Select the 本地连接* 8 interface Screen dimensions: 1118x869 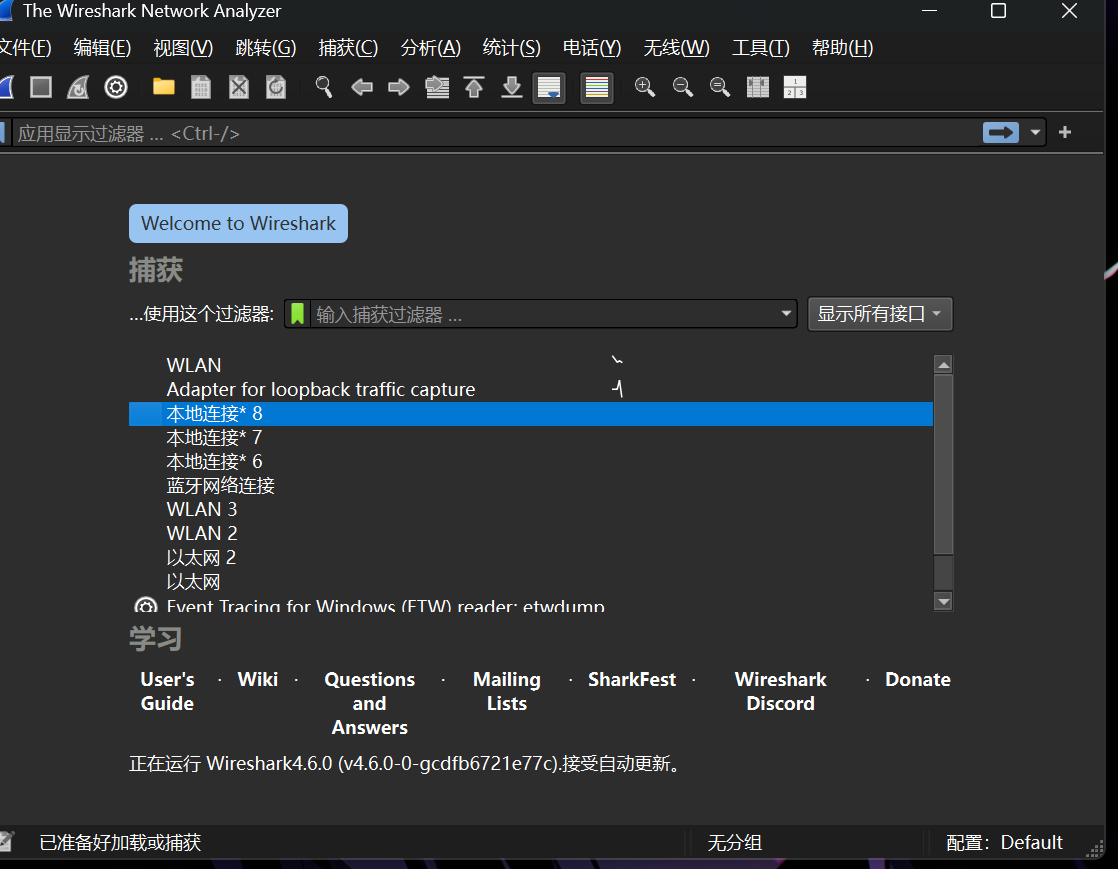pos(530,413)
